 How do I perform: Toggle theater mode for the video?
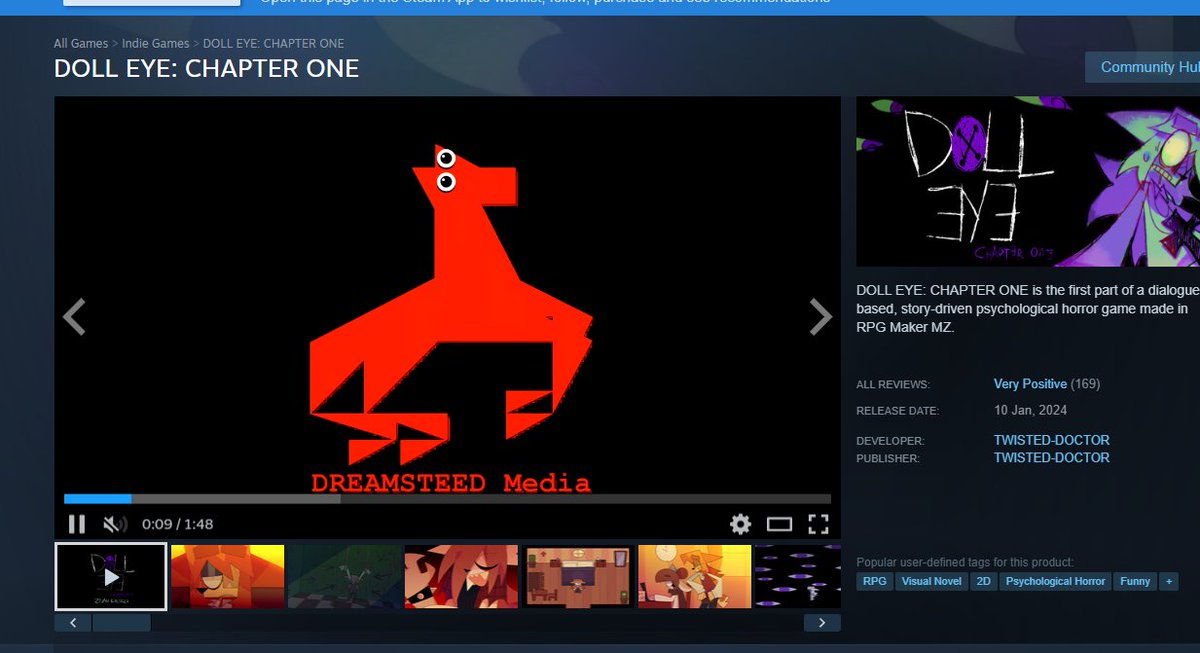click(779, 523)
